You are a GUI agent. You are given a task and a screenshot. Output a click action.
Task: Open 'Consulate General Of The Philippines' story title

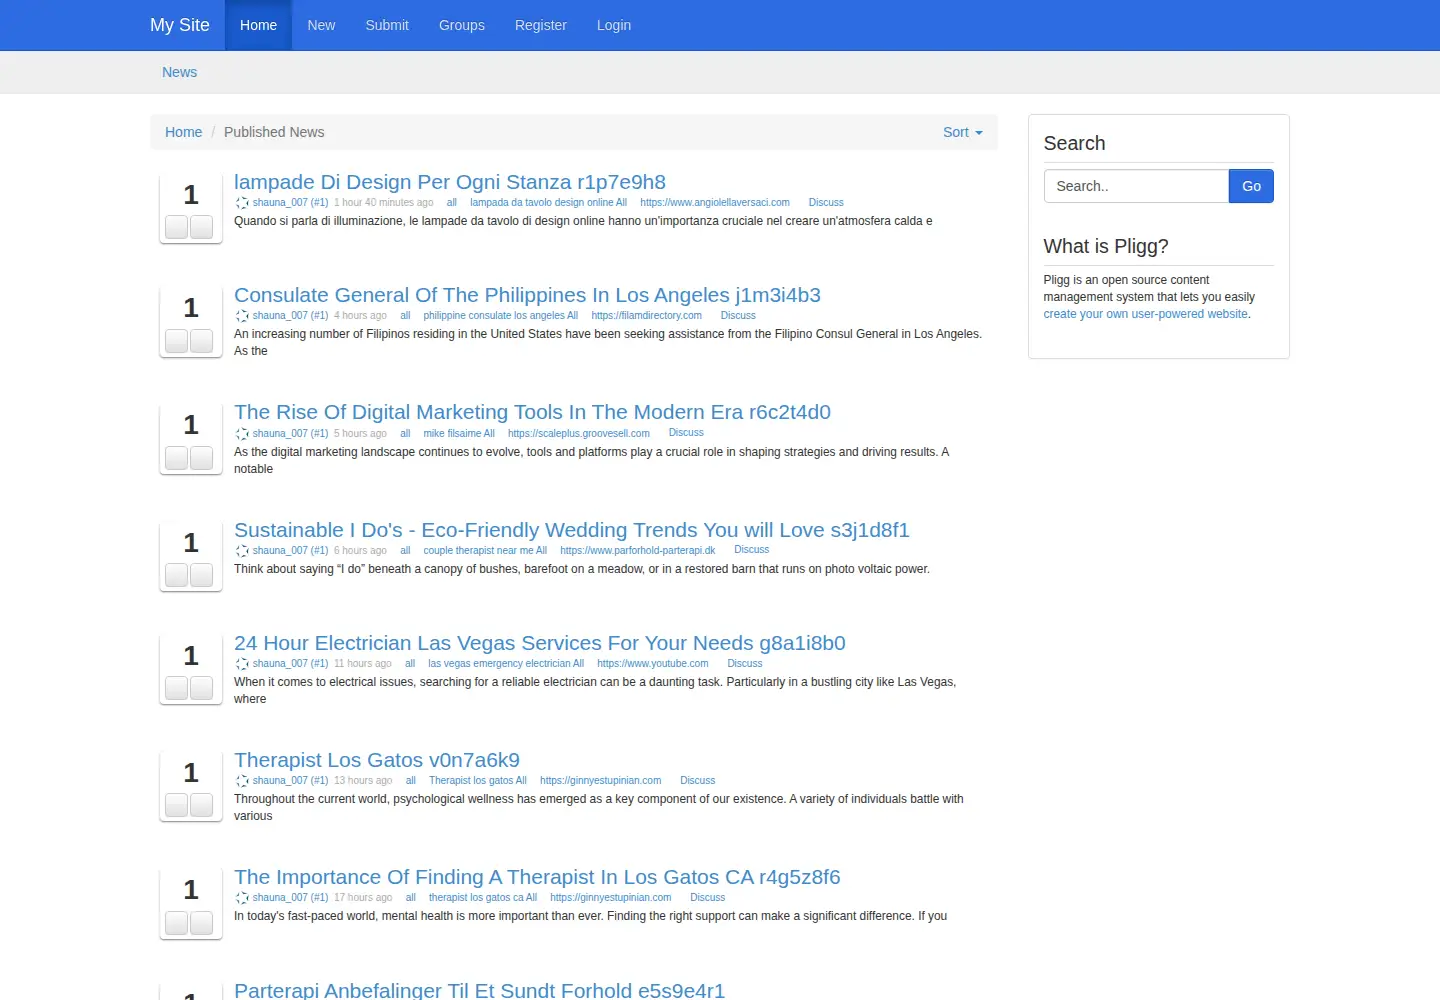tap(527, 295)
